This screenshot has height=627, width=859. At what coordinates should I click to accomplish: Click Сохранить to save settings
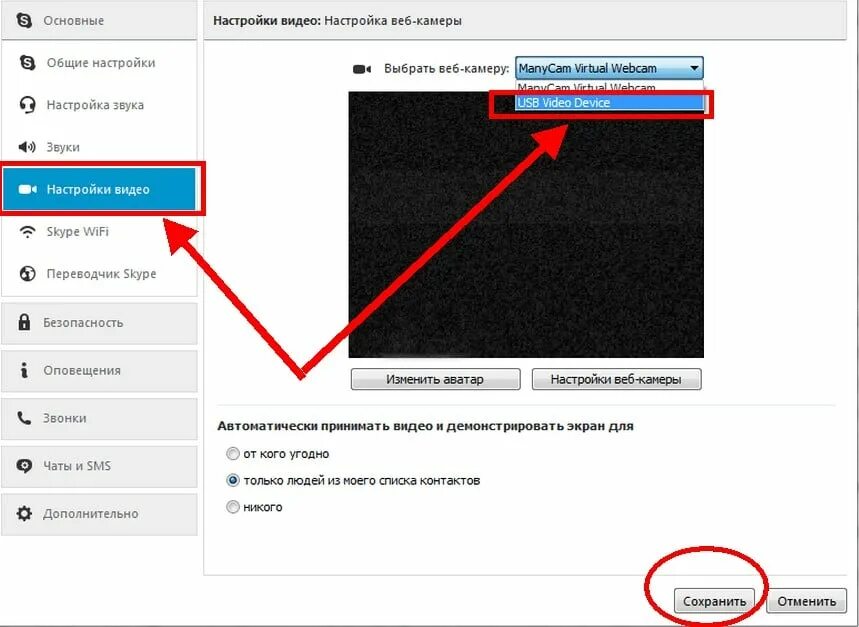pos(714,601)
